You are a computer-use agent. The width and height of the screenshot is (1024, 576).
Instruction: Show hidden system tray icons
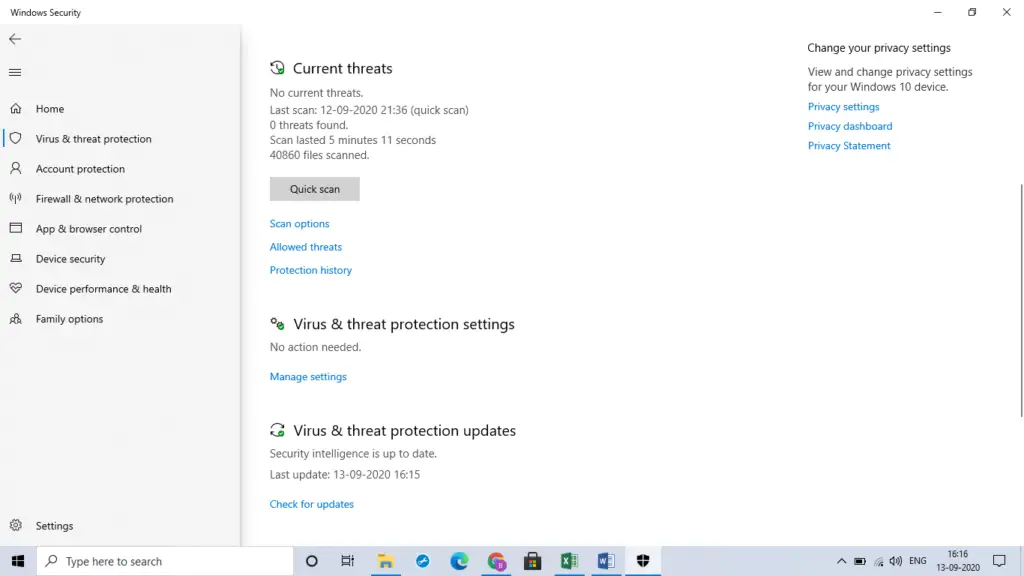[x=841, y=561]
